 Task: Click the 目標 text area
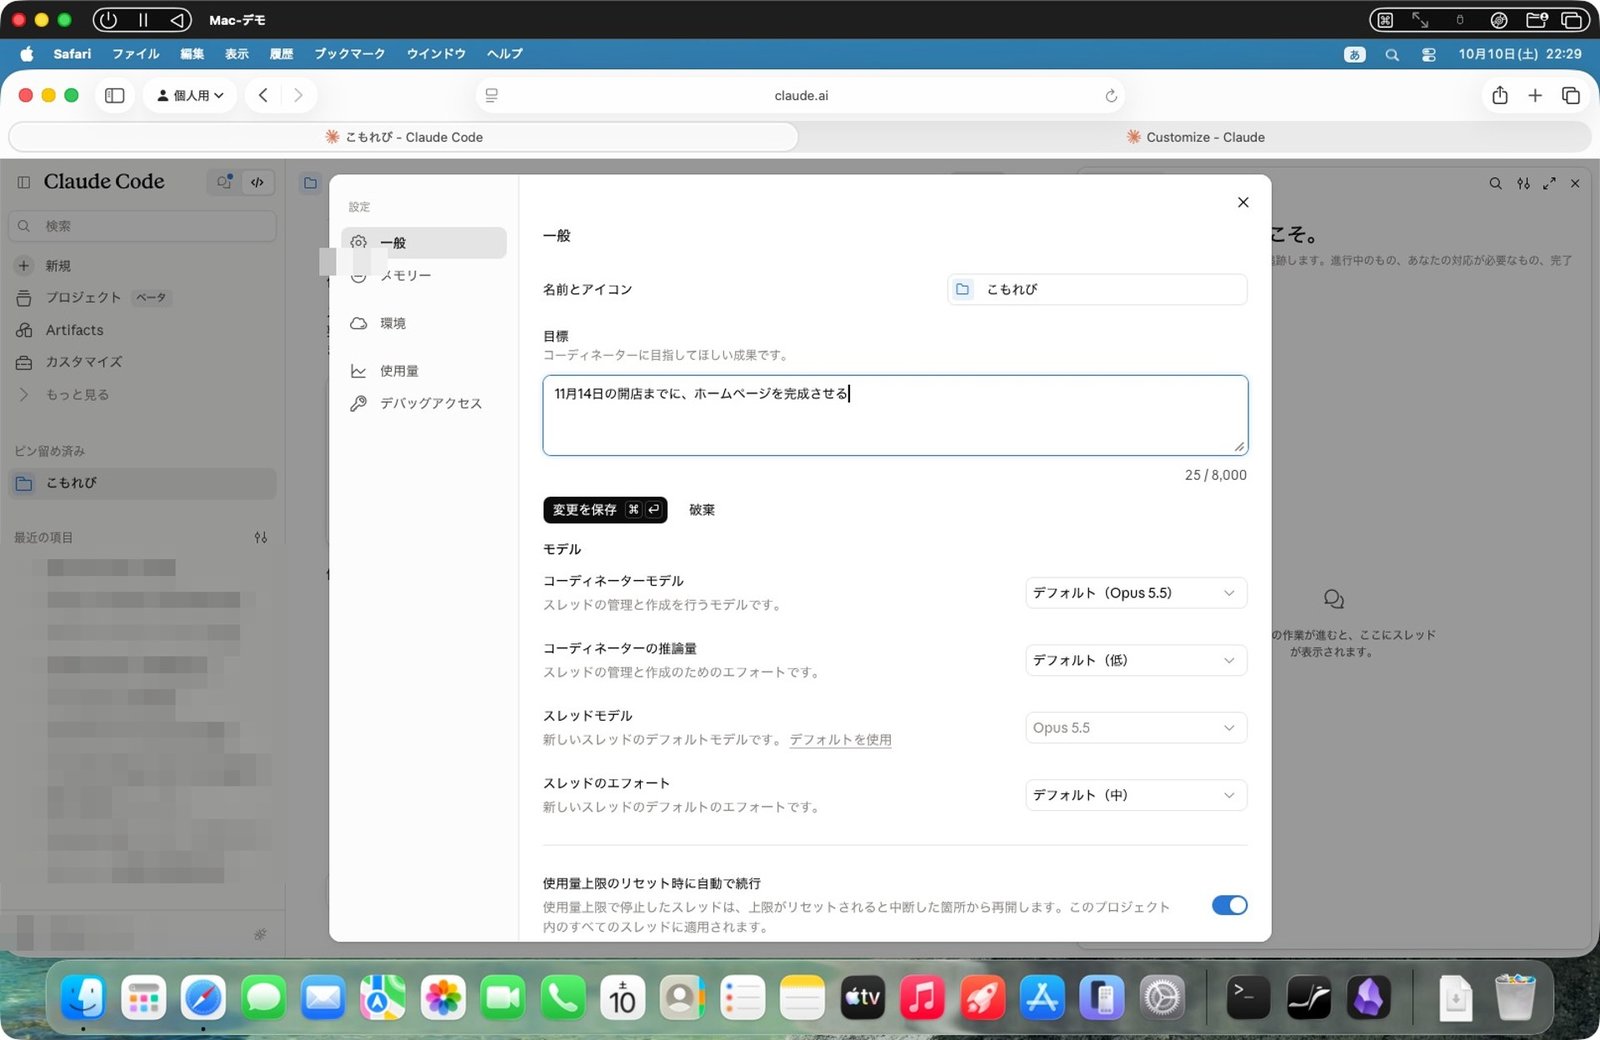point(895,415)
